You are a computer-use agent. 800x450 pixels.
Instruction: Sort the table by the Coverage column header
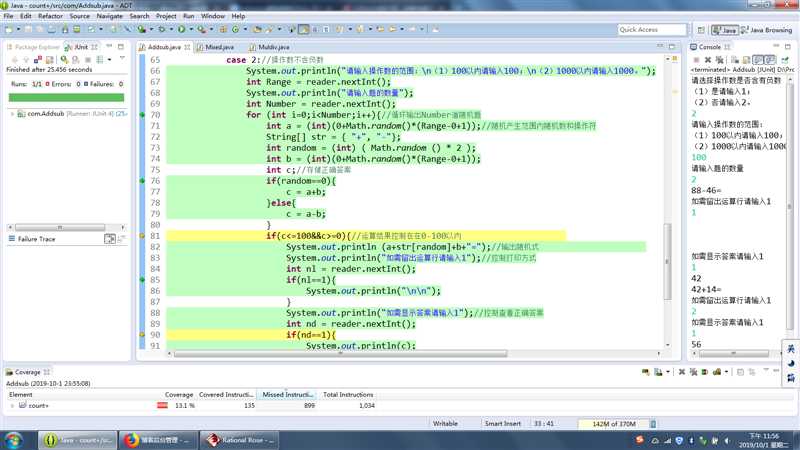click(x=179, y=394)
